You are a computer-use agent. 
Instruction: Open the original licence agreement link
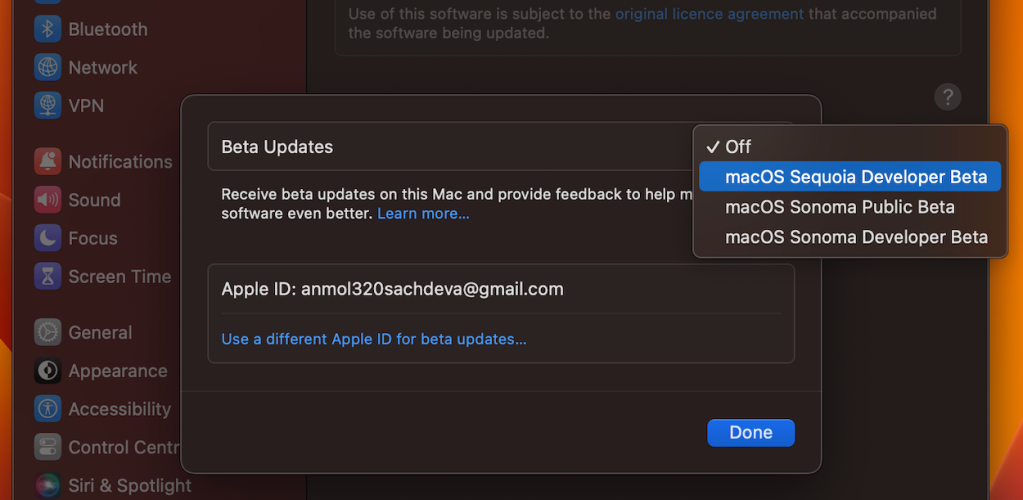(710, 14)
